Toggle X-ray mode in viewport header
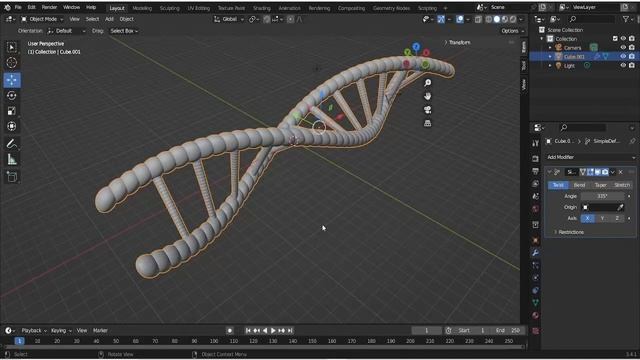Viewport: 640px width, 360px height. coord(478,19)
